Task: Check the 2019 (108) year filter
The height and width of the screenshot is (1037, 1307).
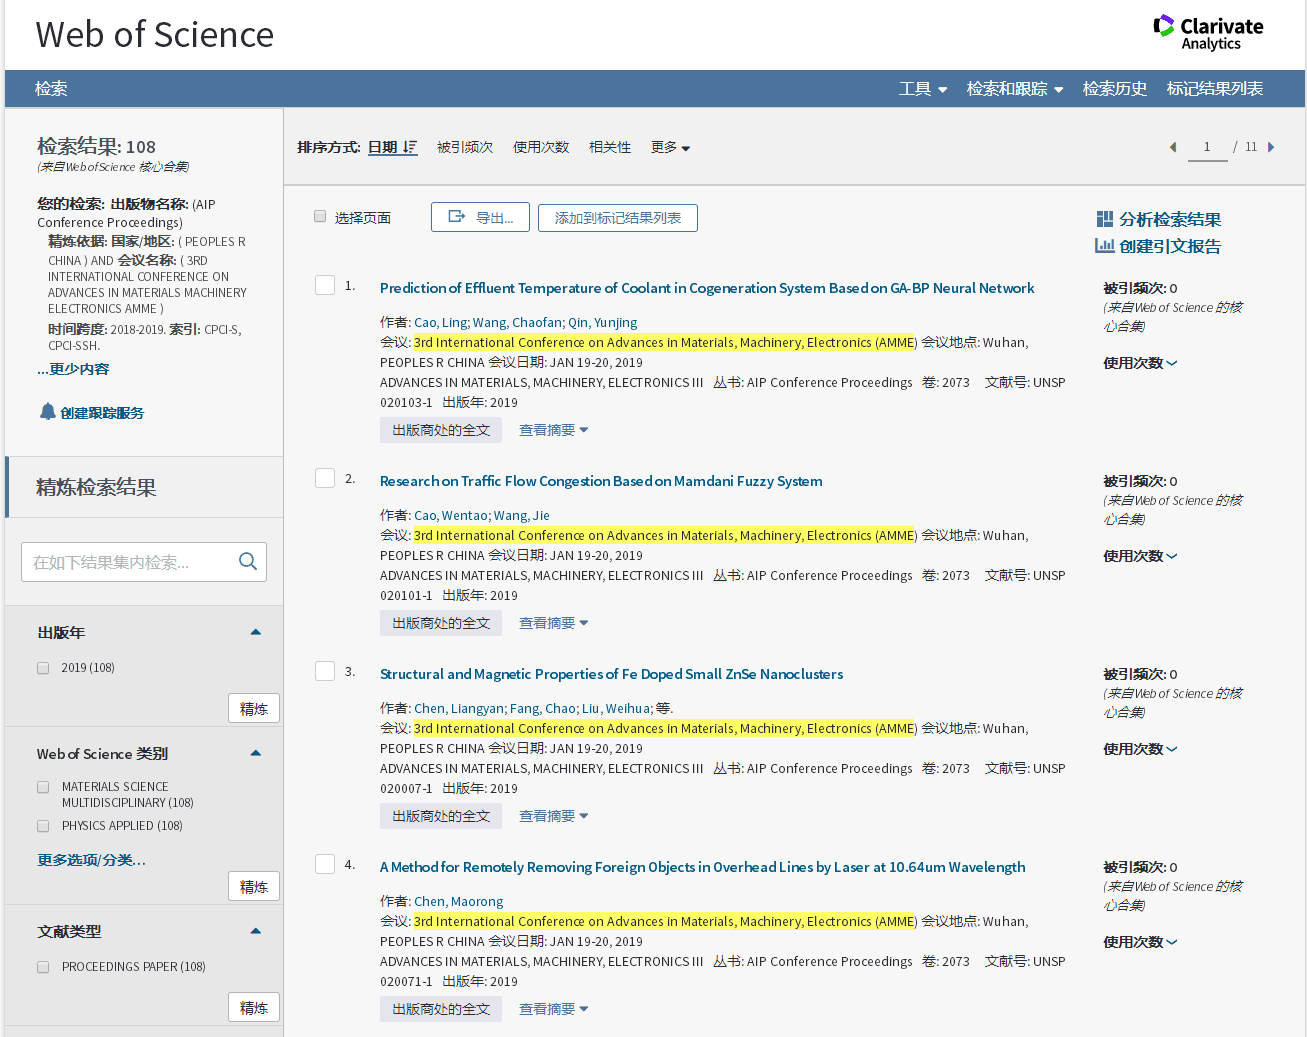Action: pos(43,668)
